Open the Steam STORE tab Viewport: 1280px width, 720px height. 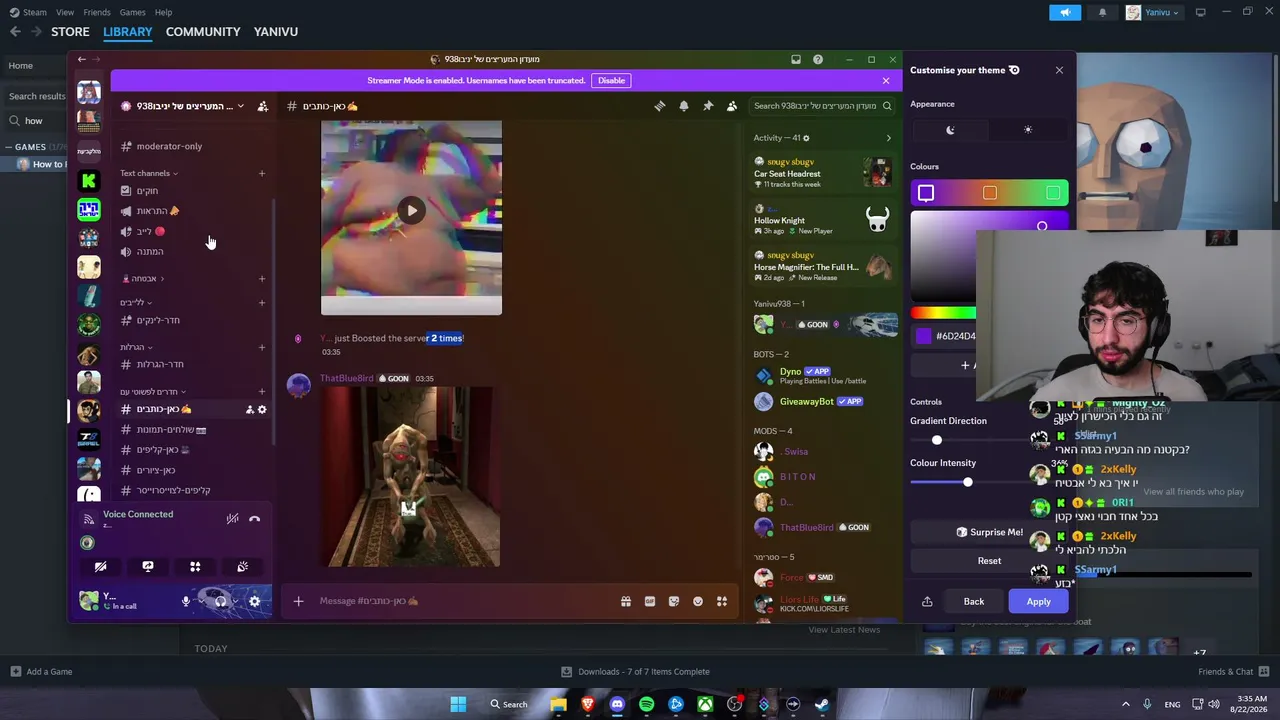(x=70, y=32)
